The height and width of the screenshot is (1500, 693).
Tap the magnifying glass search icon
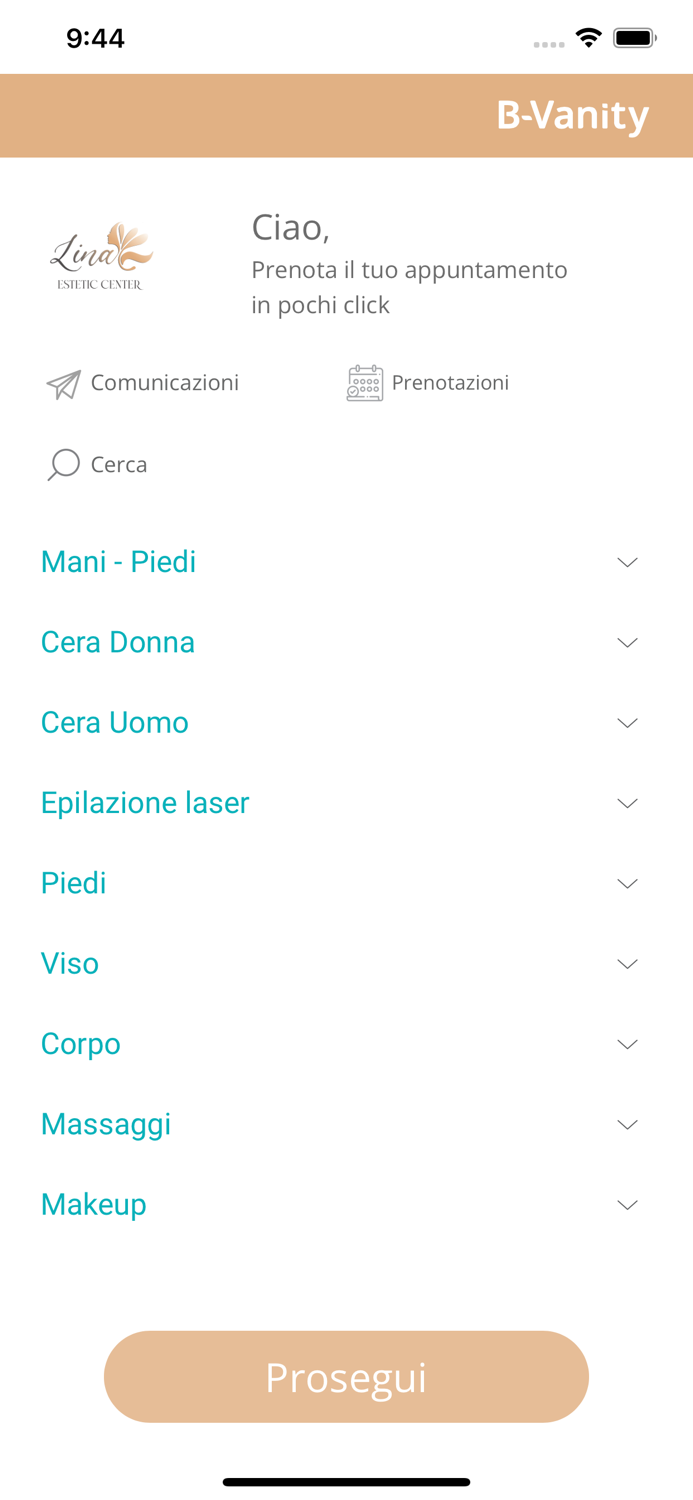click(x=63, y=465)
